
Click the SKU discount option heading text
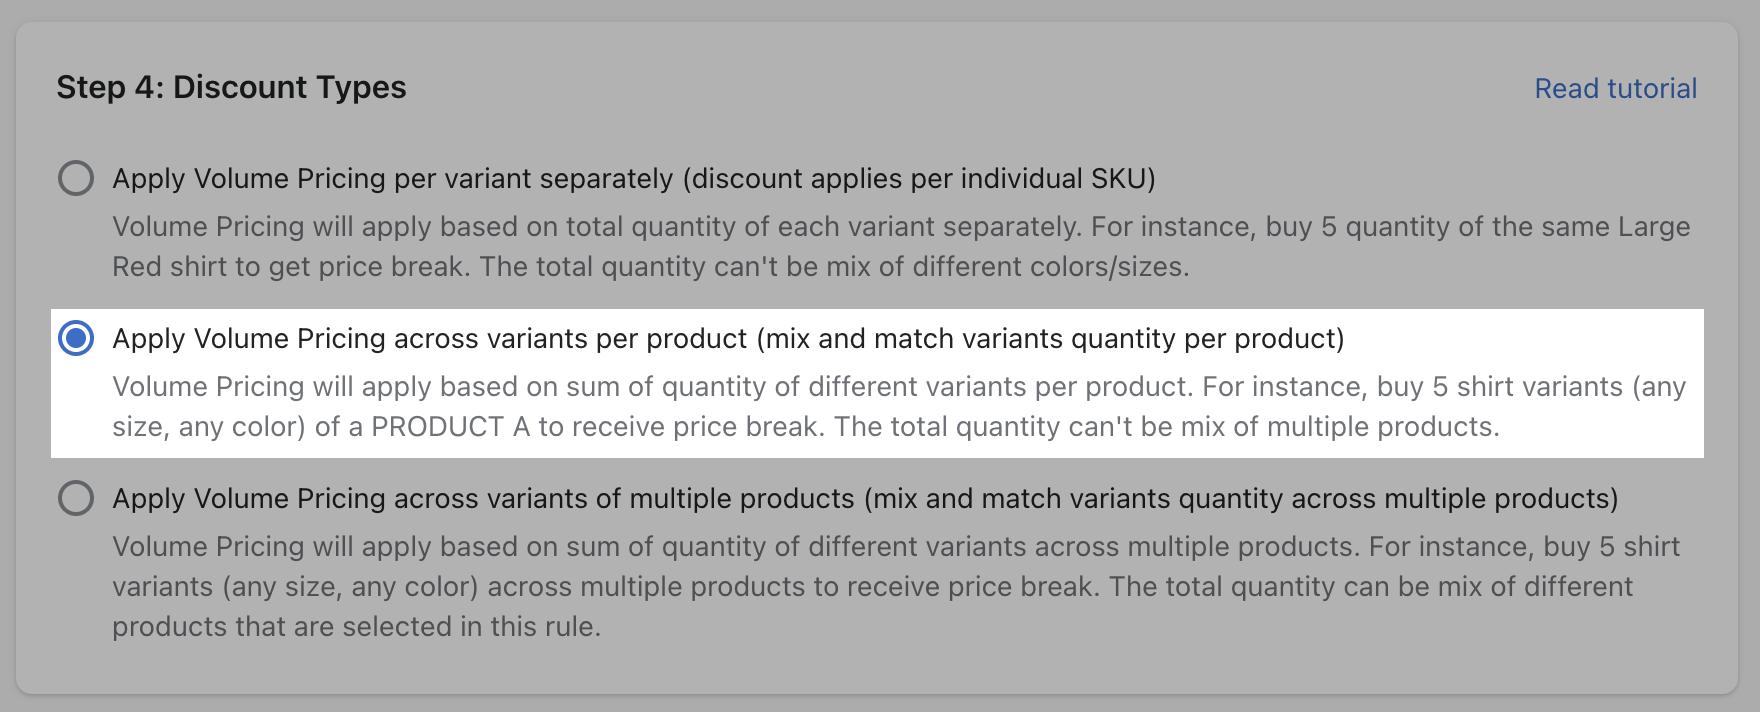[x=634, y=179]
